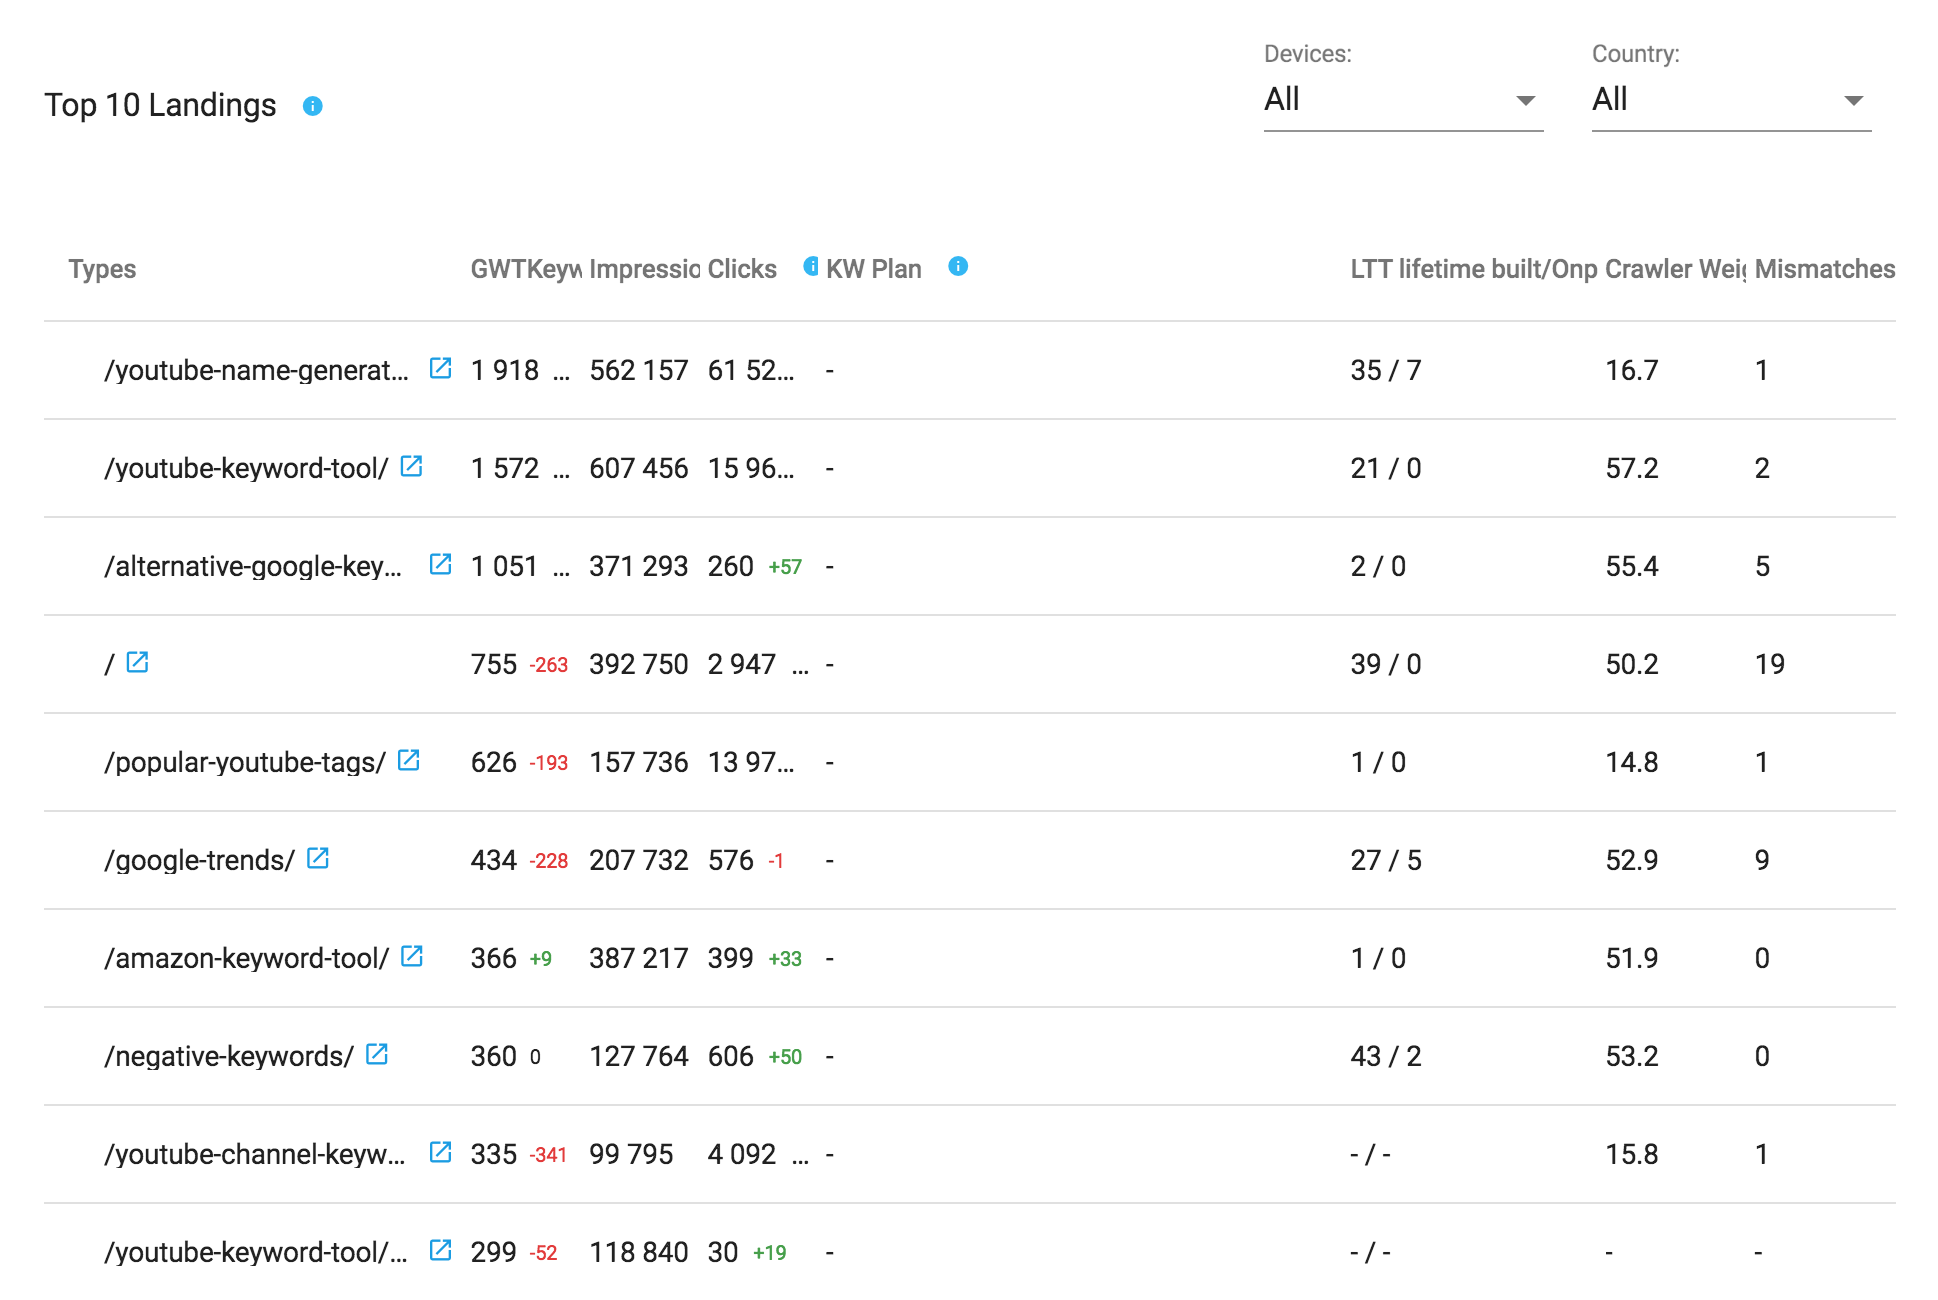Open external link for /youtube-name-generat... row
Viewport: 1938px width, 1300px height.
(440, 368)
